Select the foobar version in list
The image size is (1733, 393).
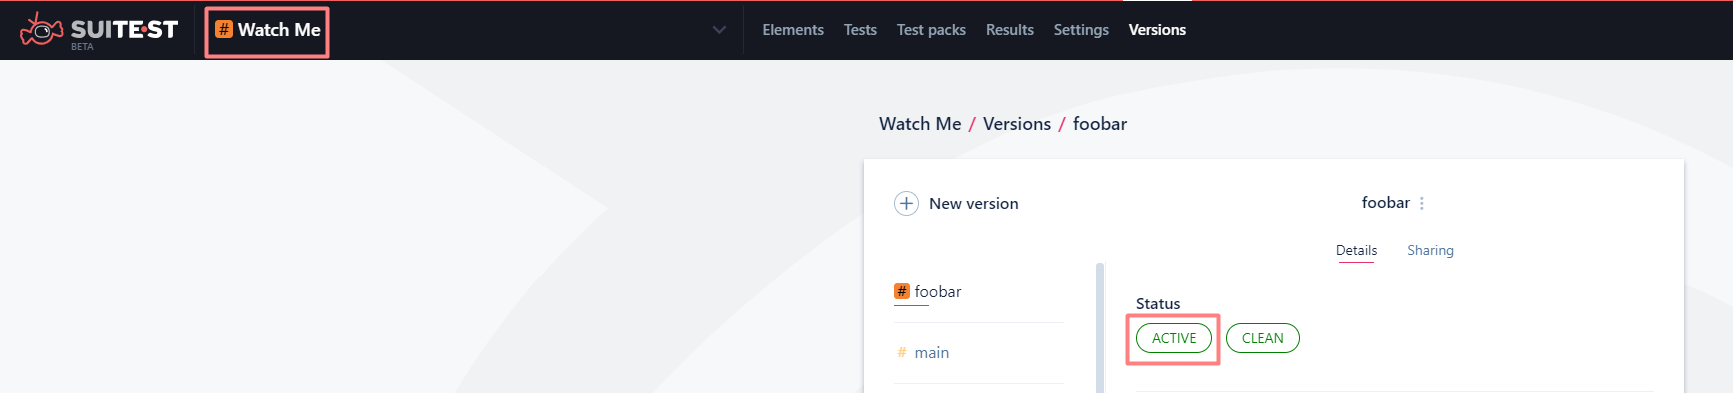pos(927,292)
